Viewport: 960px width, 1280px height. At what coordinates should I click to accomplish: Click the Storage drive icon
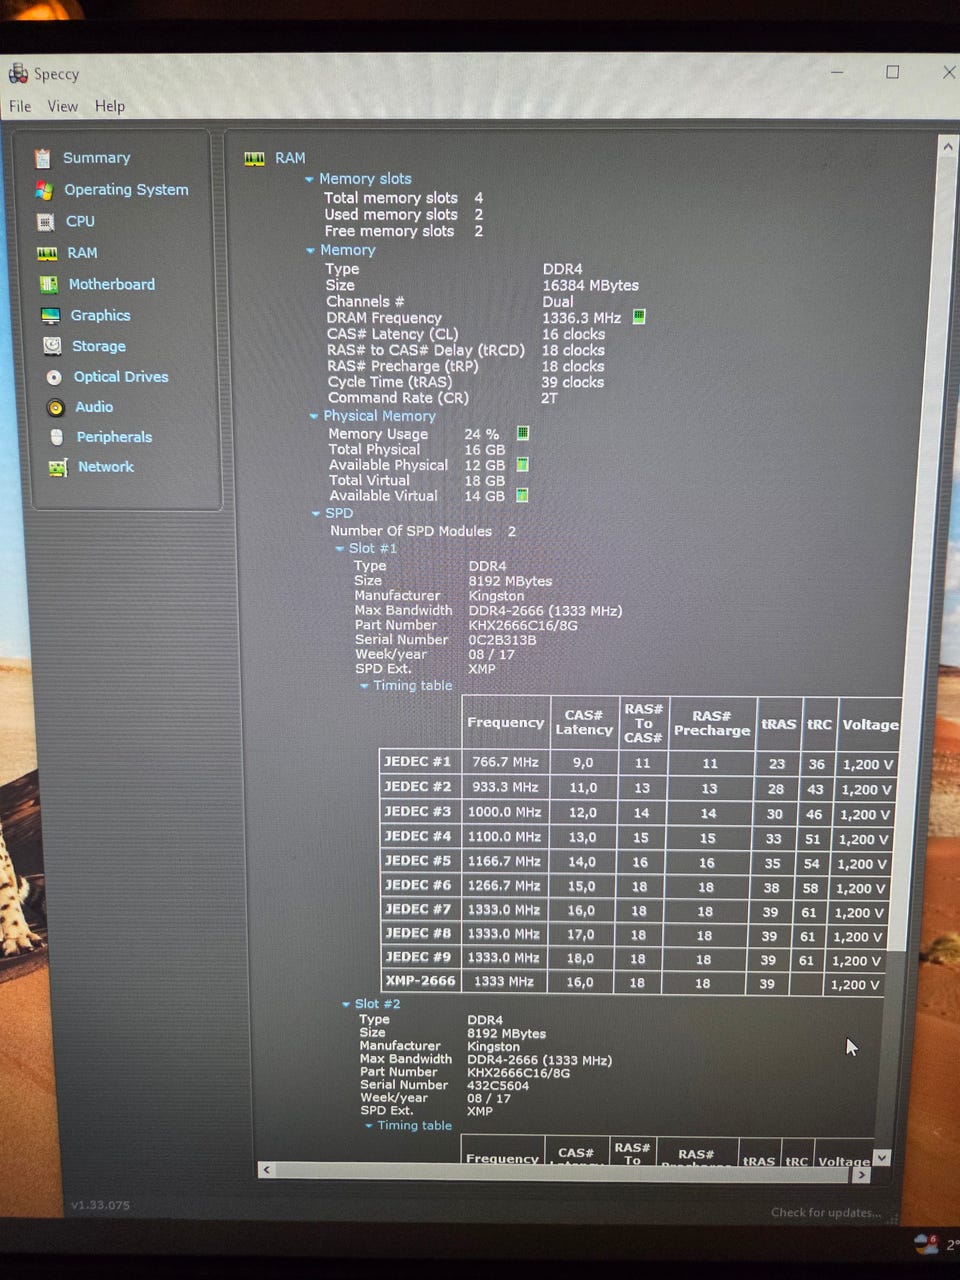click(x=52, y=346)
